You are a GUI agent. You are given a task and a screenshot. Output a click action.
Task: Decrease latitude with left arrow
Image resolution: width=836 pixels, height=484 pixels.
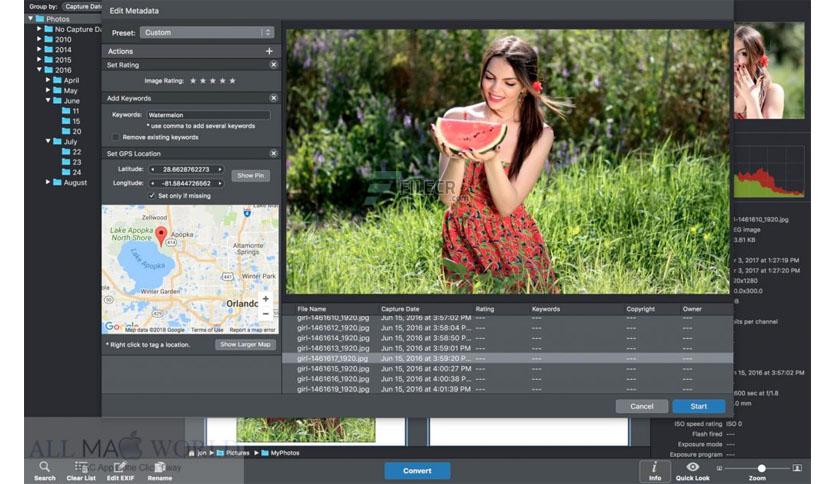(x=152, y=170)
